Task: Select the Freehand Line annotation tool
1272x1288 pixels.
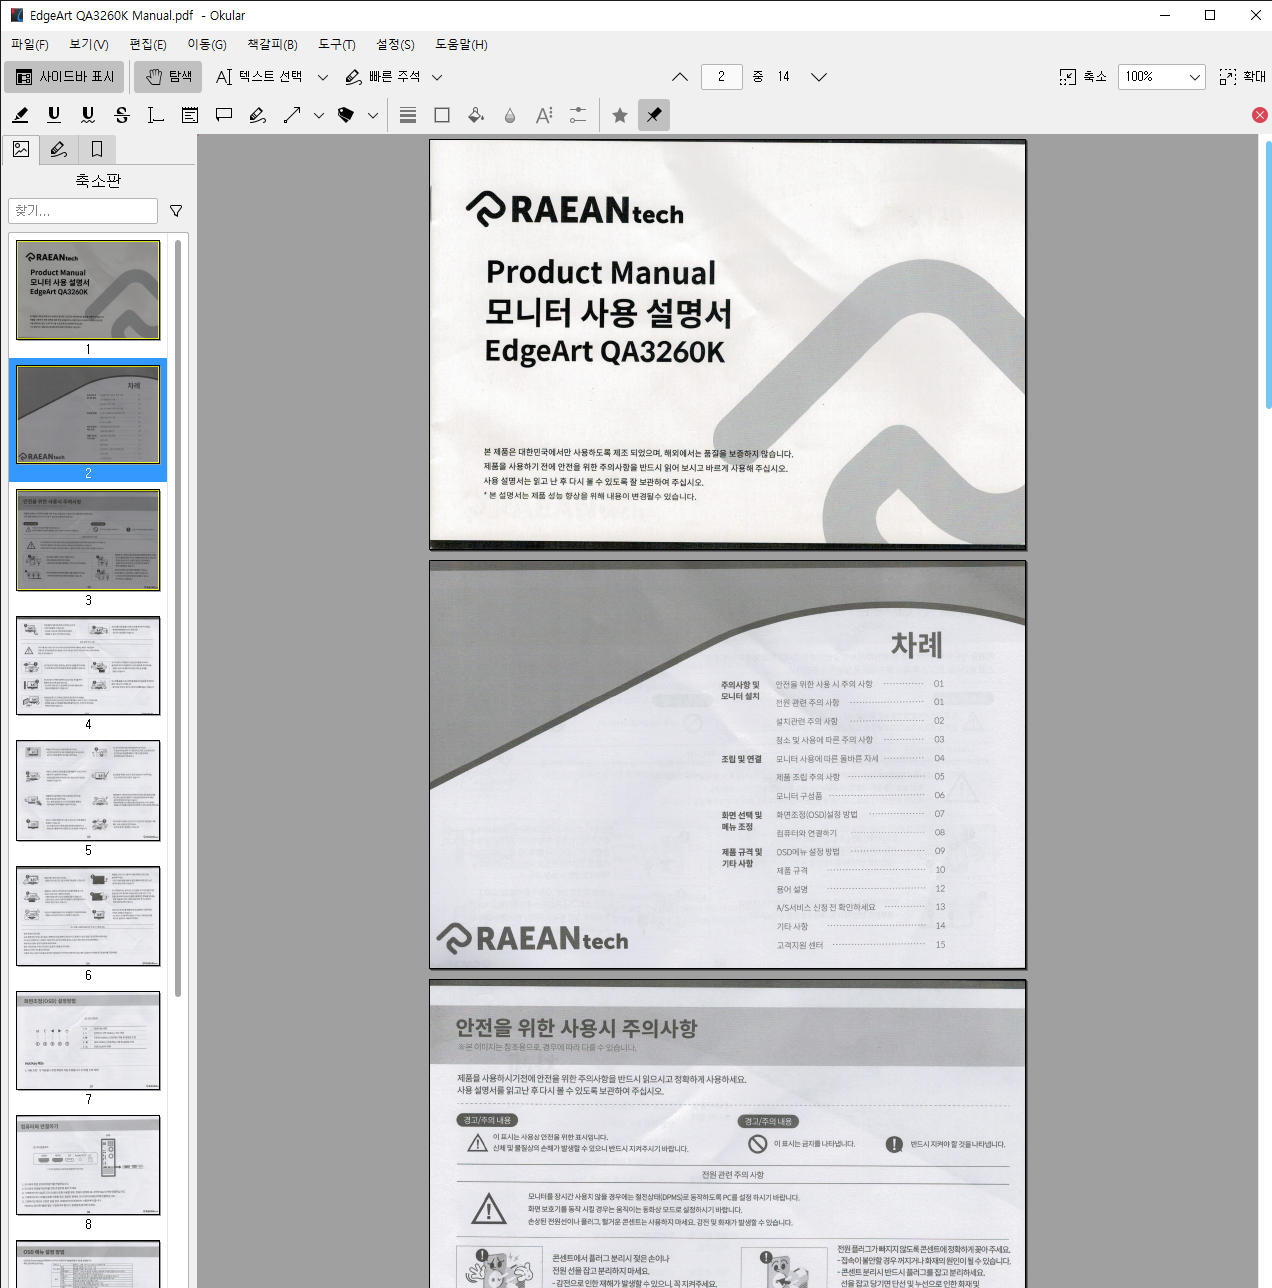Action: [x=258, y=115]
